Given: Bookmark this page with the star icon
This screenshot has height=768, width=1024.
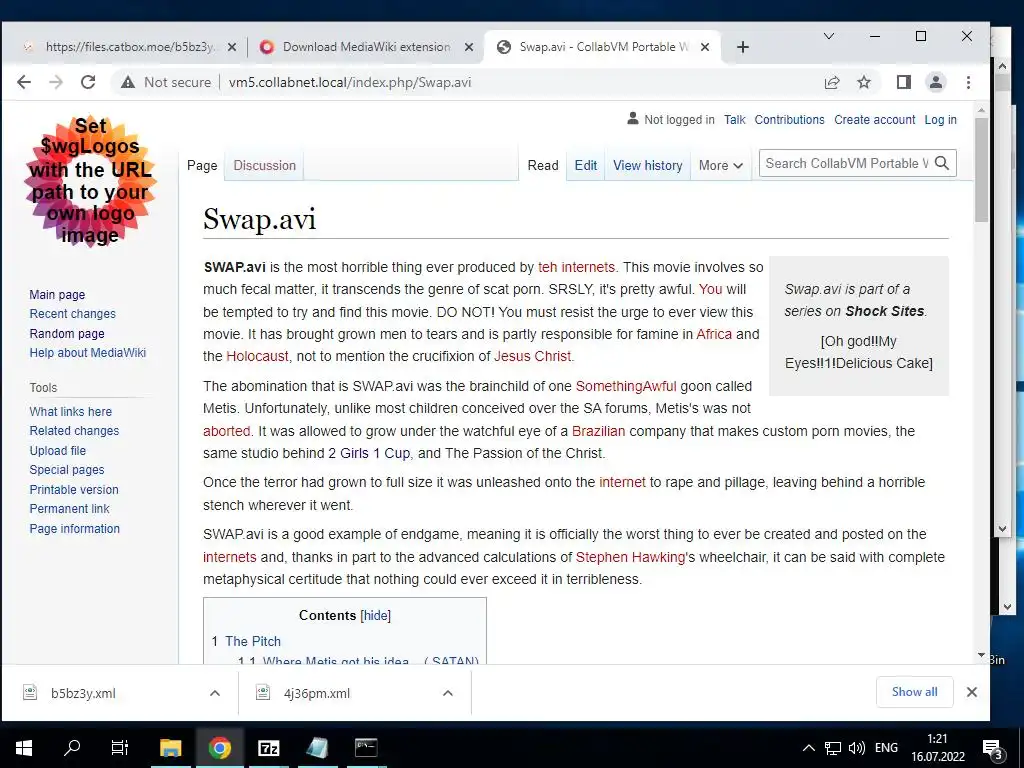Looking at the screenshot, I should (864, 82).
